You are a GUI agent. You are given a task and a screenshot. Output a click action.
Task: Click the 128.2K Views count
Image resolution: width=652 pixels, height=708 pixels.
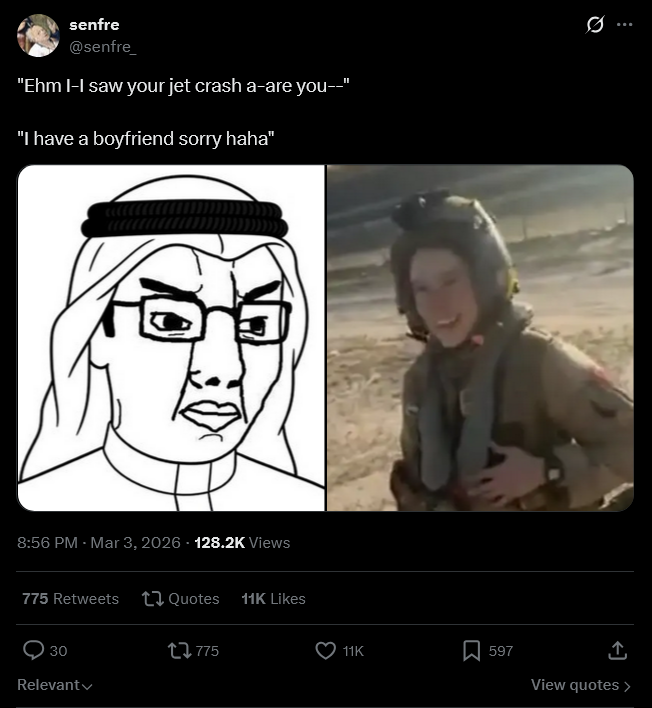242,542
